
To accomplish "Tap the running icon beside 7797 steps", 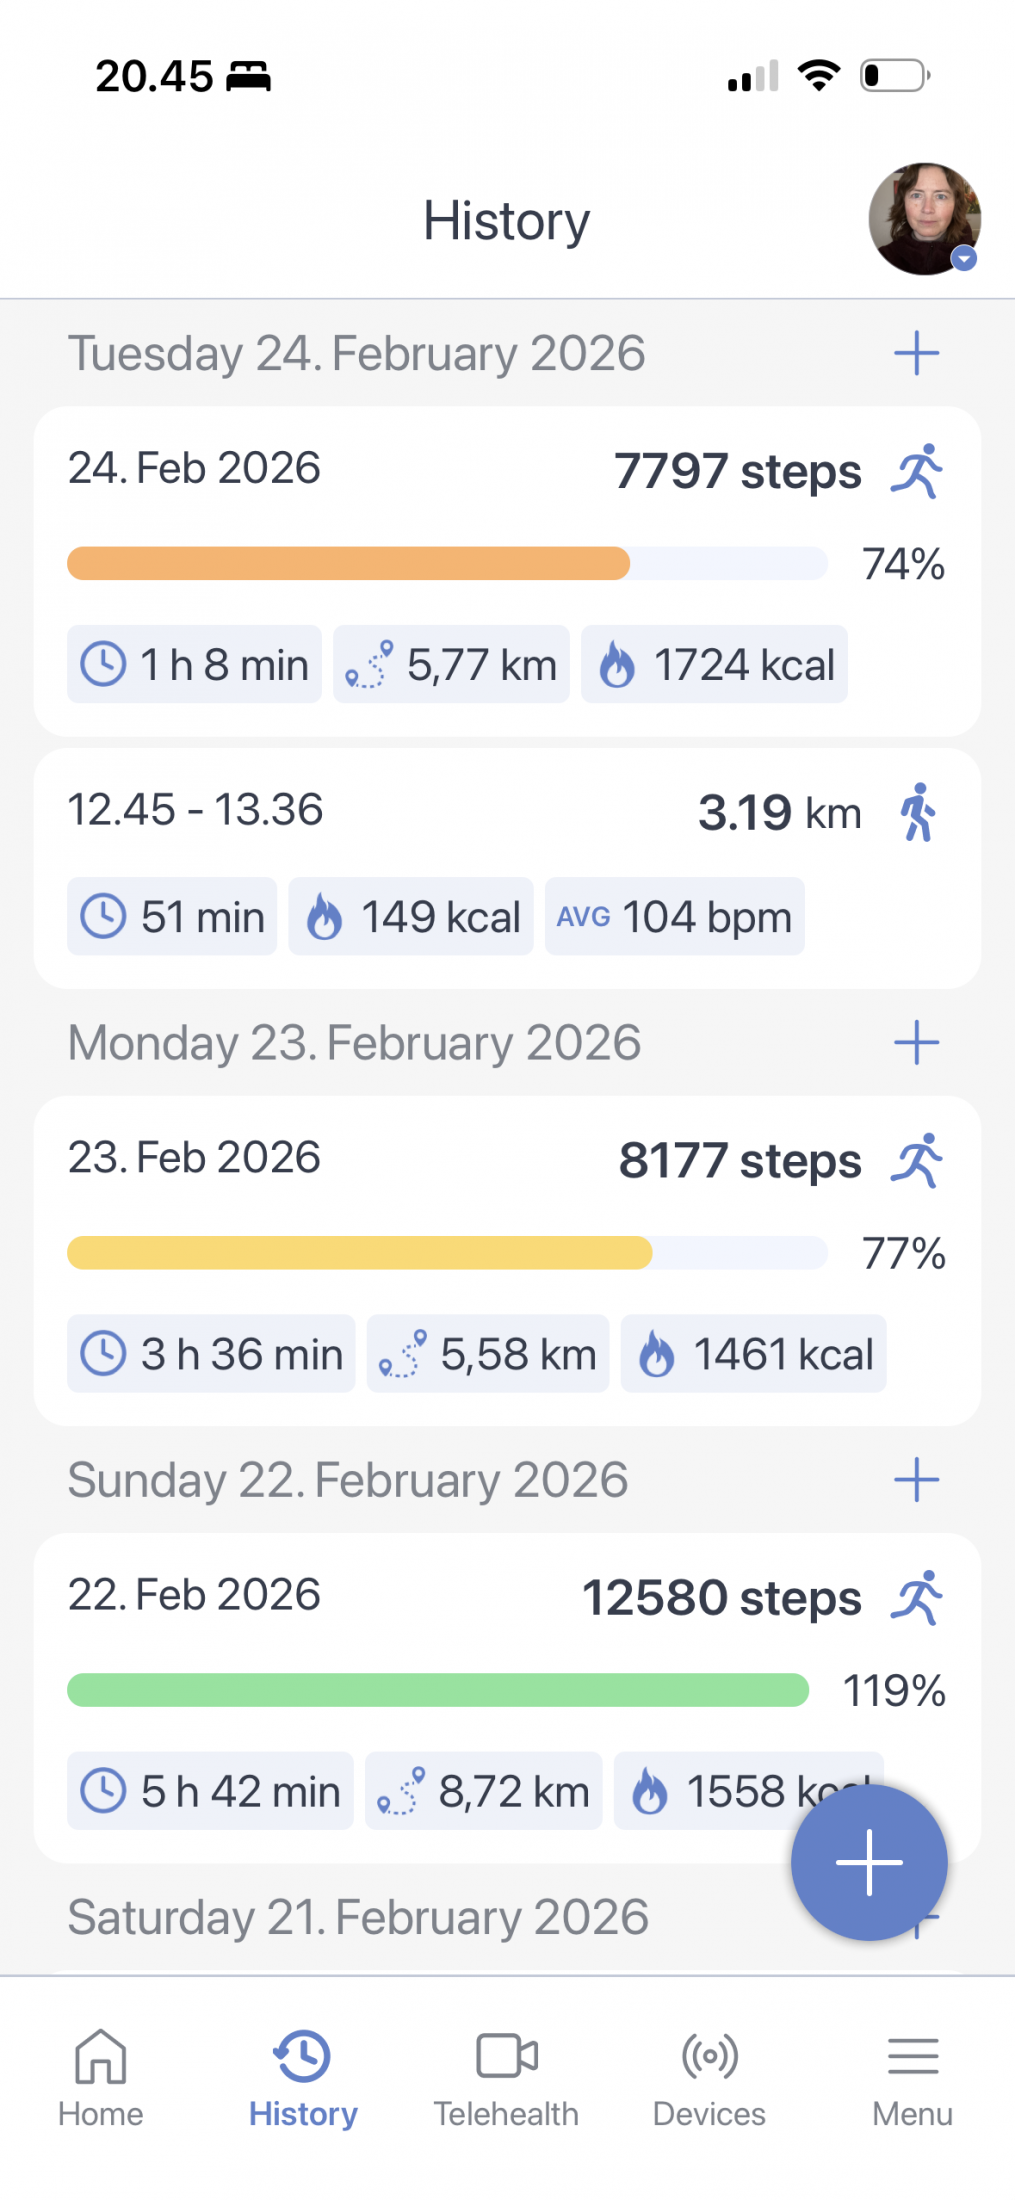I will 917,471.
